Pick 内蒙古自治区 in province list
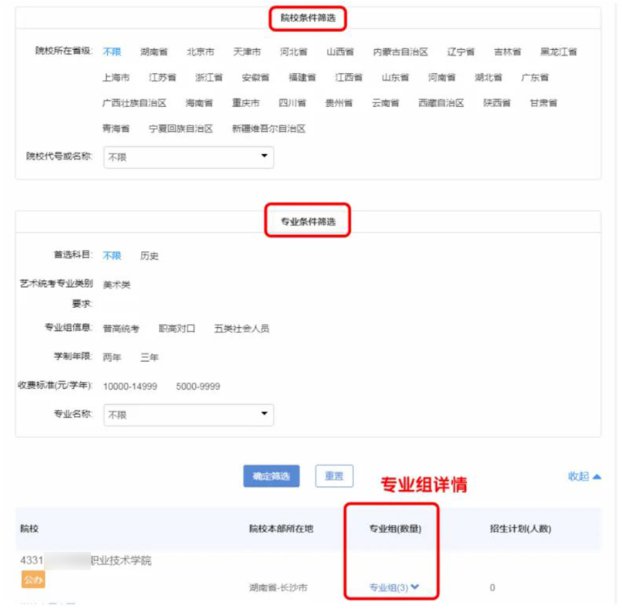The width and height of the screenshot is (622, 614). 400,52
